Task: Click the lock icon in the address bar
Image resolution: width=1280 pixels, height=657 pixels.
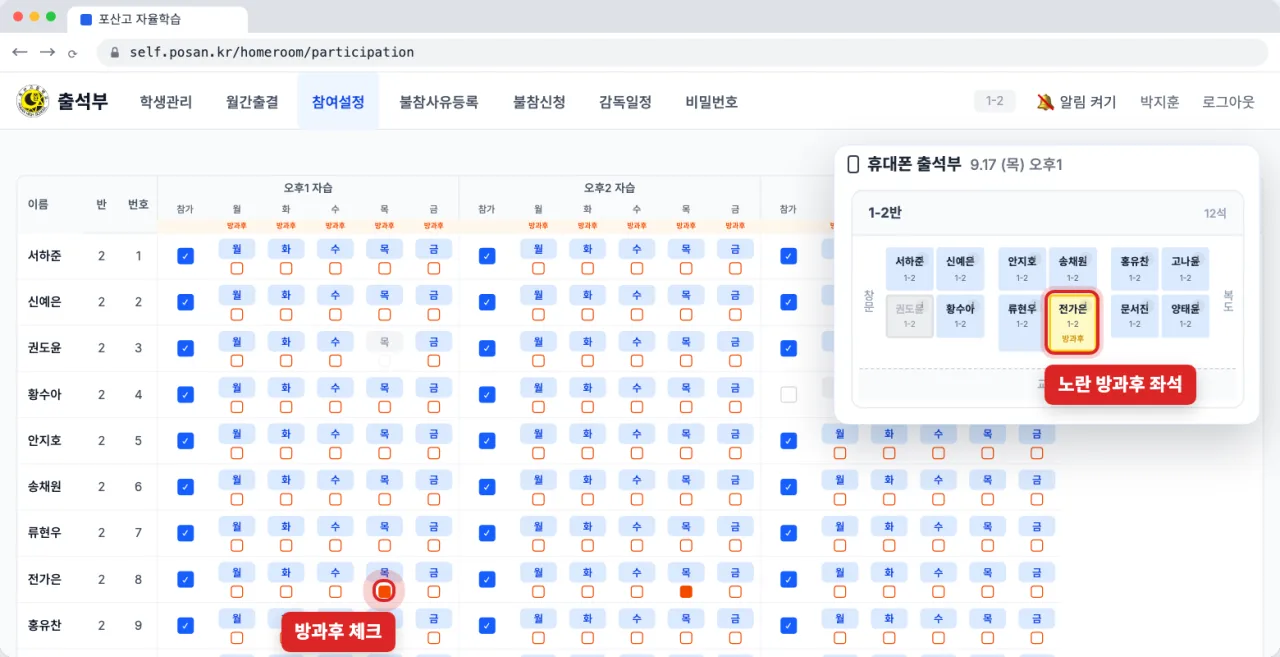Action: (x=115, y=52)
